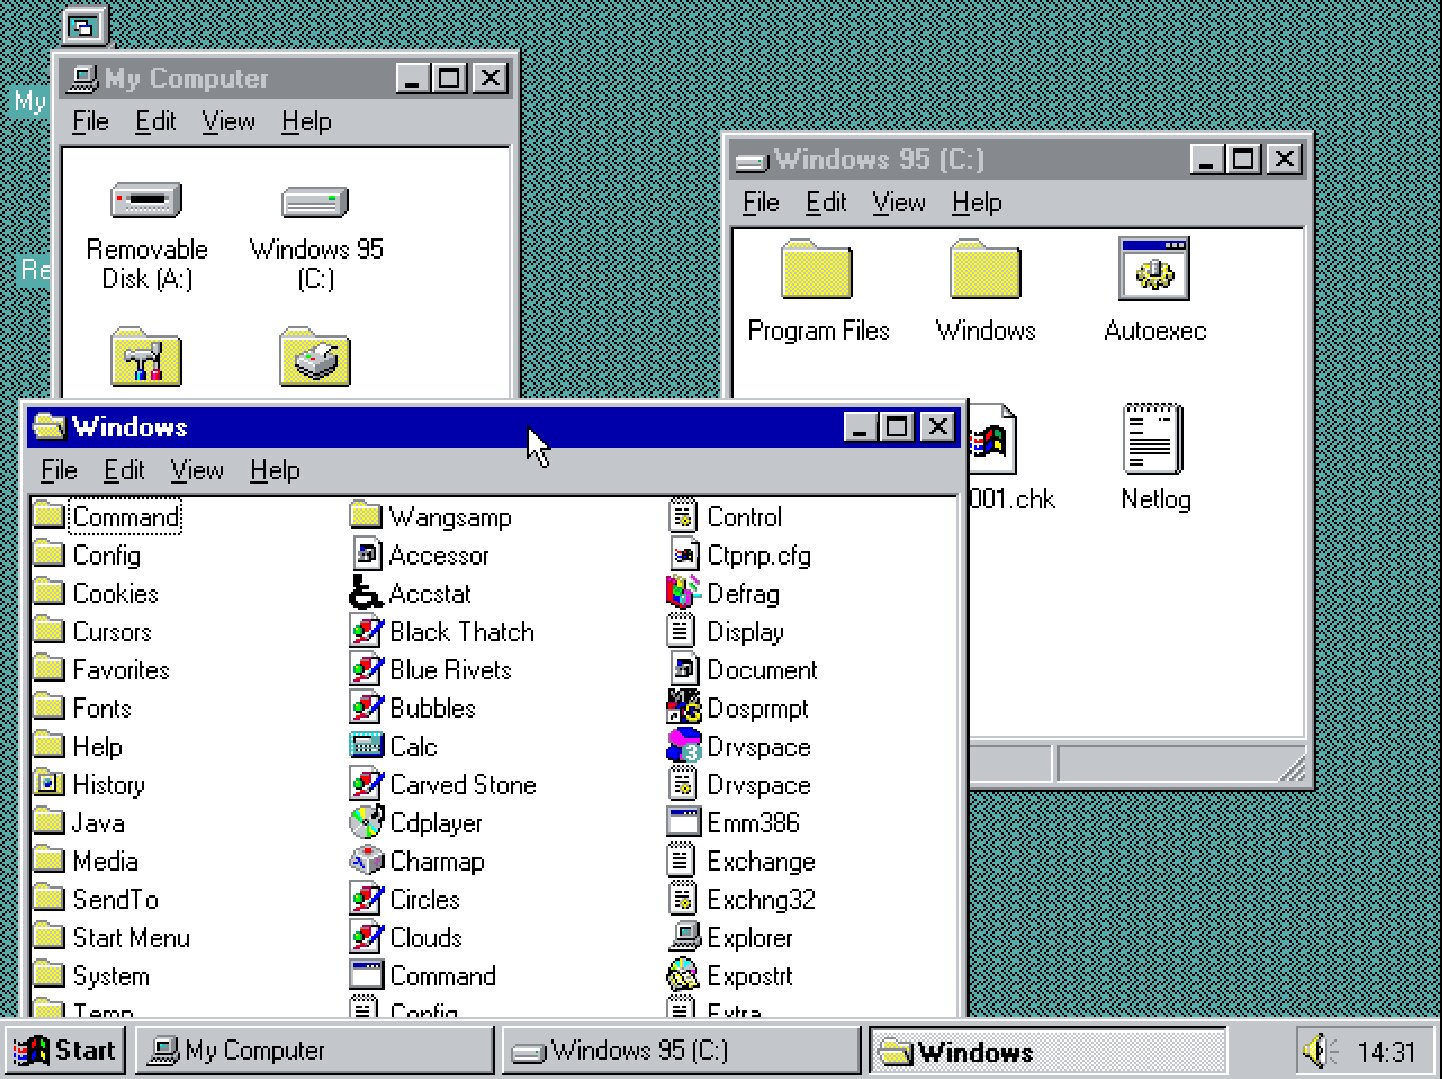Click the My Computer window system menu icon
This screenshot has width=1442, height=1079.
84,78
